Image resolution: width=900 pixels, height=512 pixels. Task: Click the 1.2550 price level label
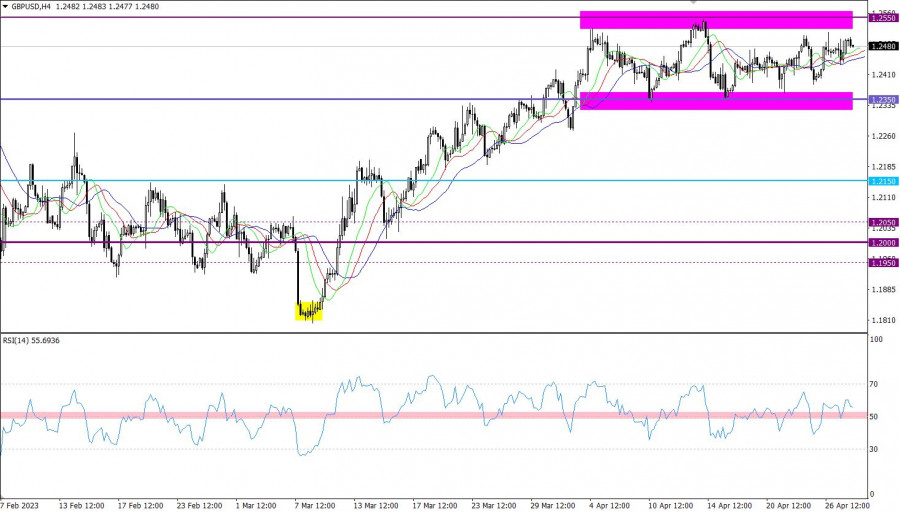tap(882, 18)
